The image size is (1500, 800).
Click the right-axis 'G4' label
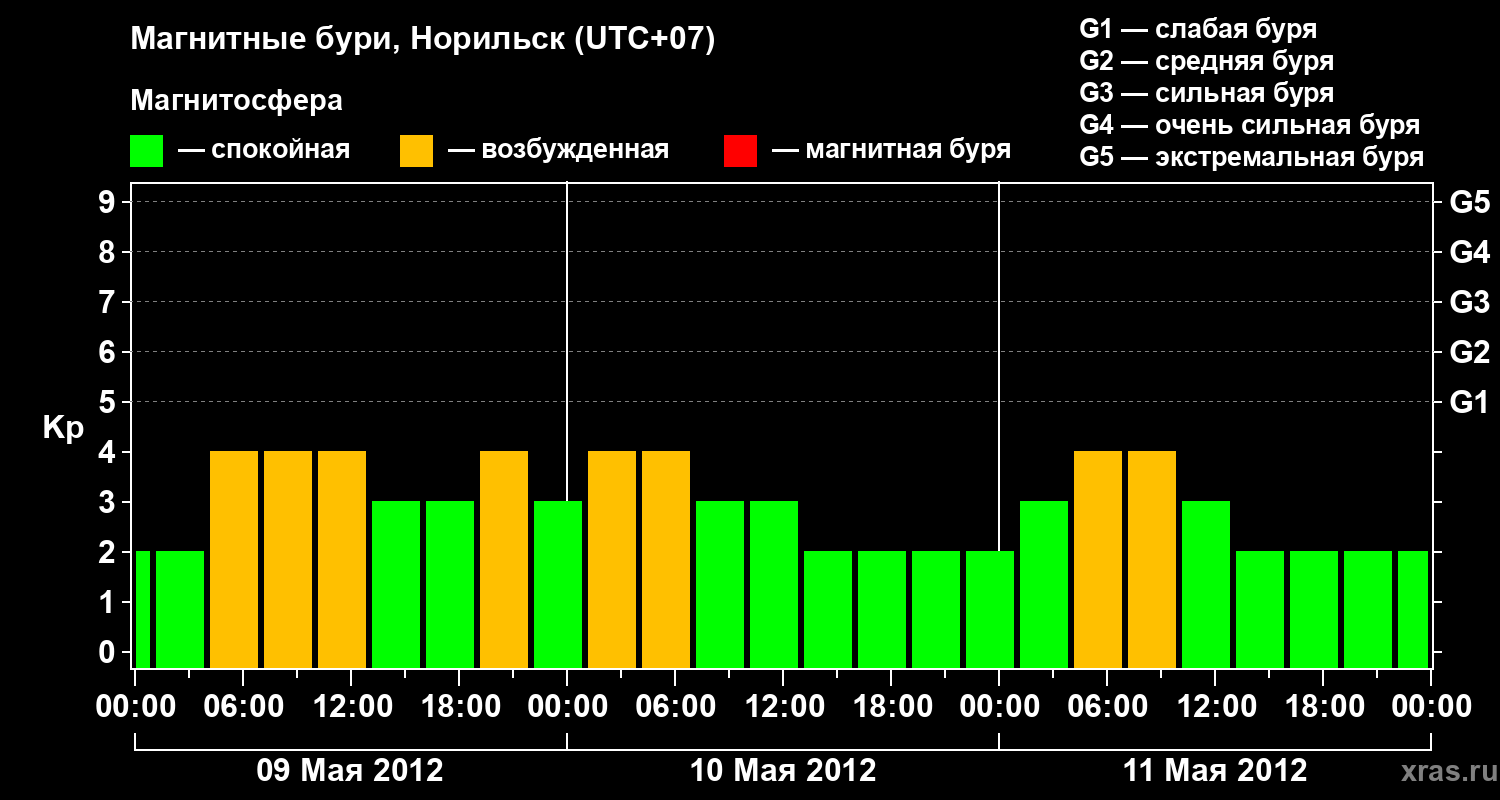click(x=1470, y=252)
